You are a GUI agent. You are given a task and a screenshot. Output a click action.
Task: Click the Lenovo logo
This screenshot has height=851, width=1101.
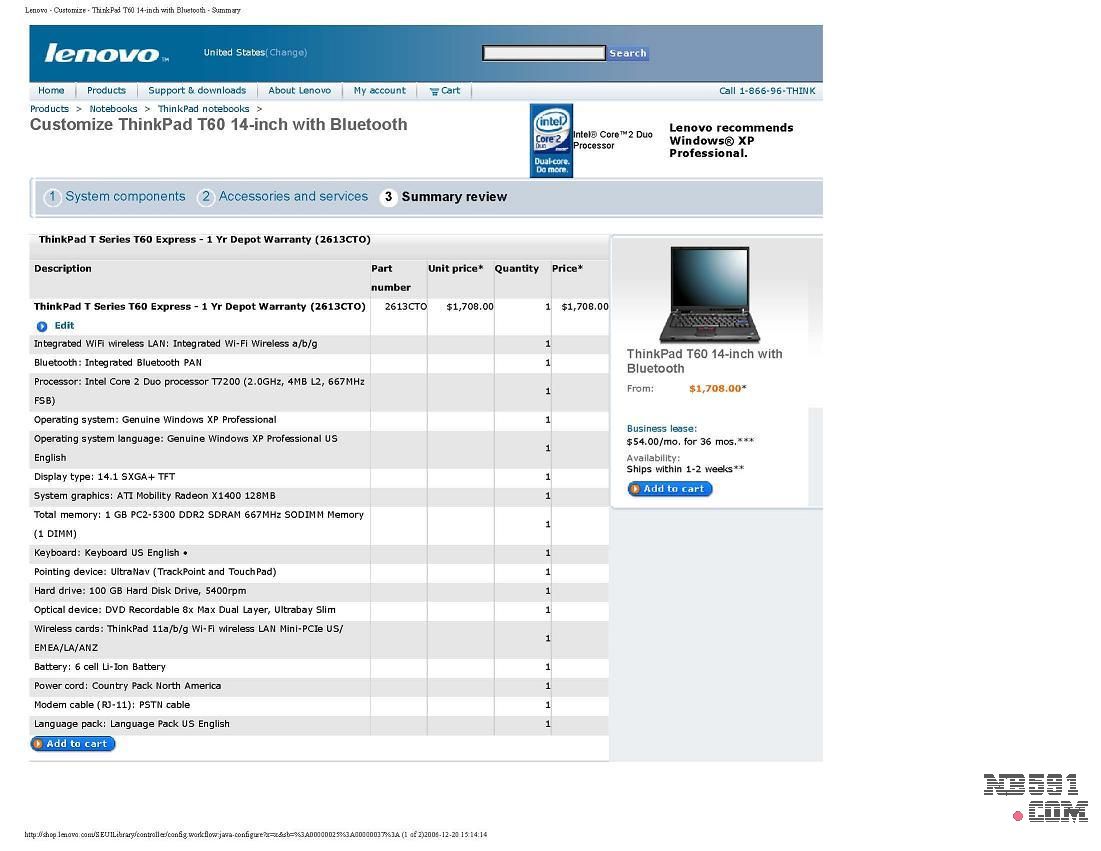(102, 54)
